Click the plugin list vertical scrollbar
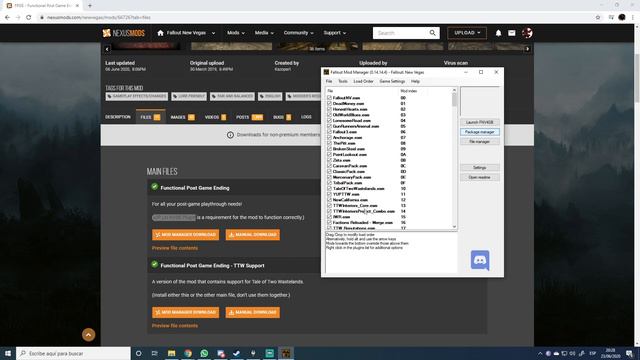 point(454,159)
